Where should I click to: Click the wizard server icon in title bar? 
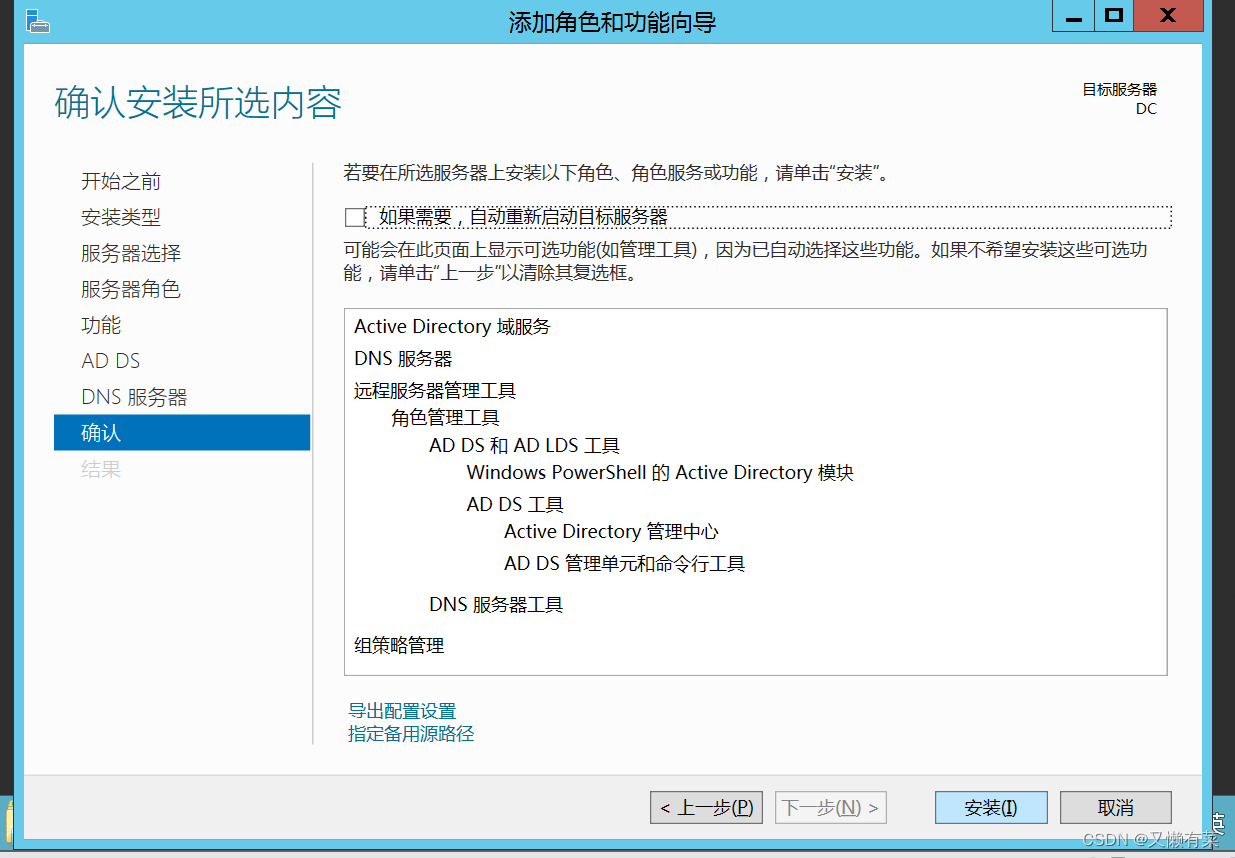[37, 20]
